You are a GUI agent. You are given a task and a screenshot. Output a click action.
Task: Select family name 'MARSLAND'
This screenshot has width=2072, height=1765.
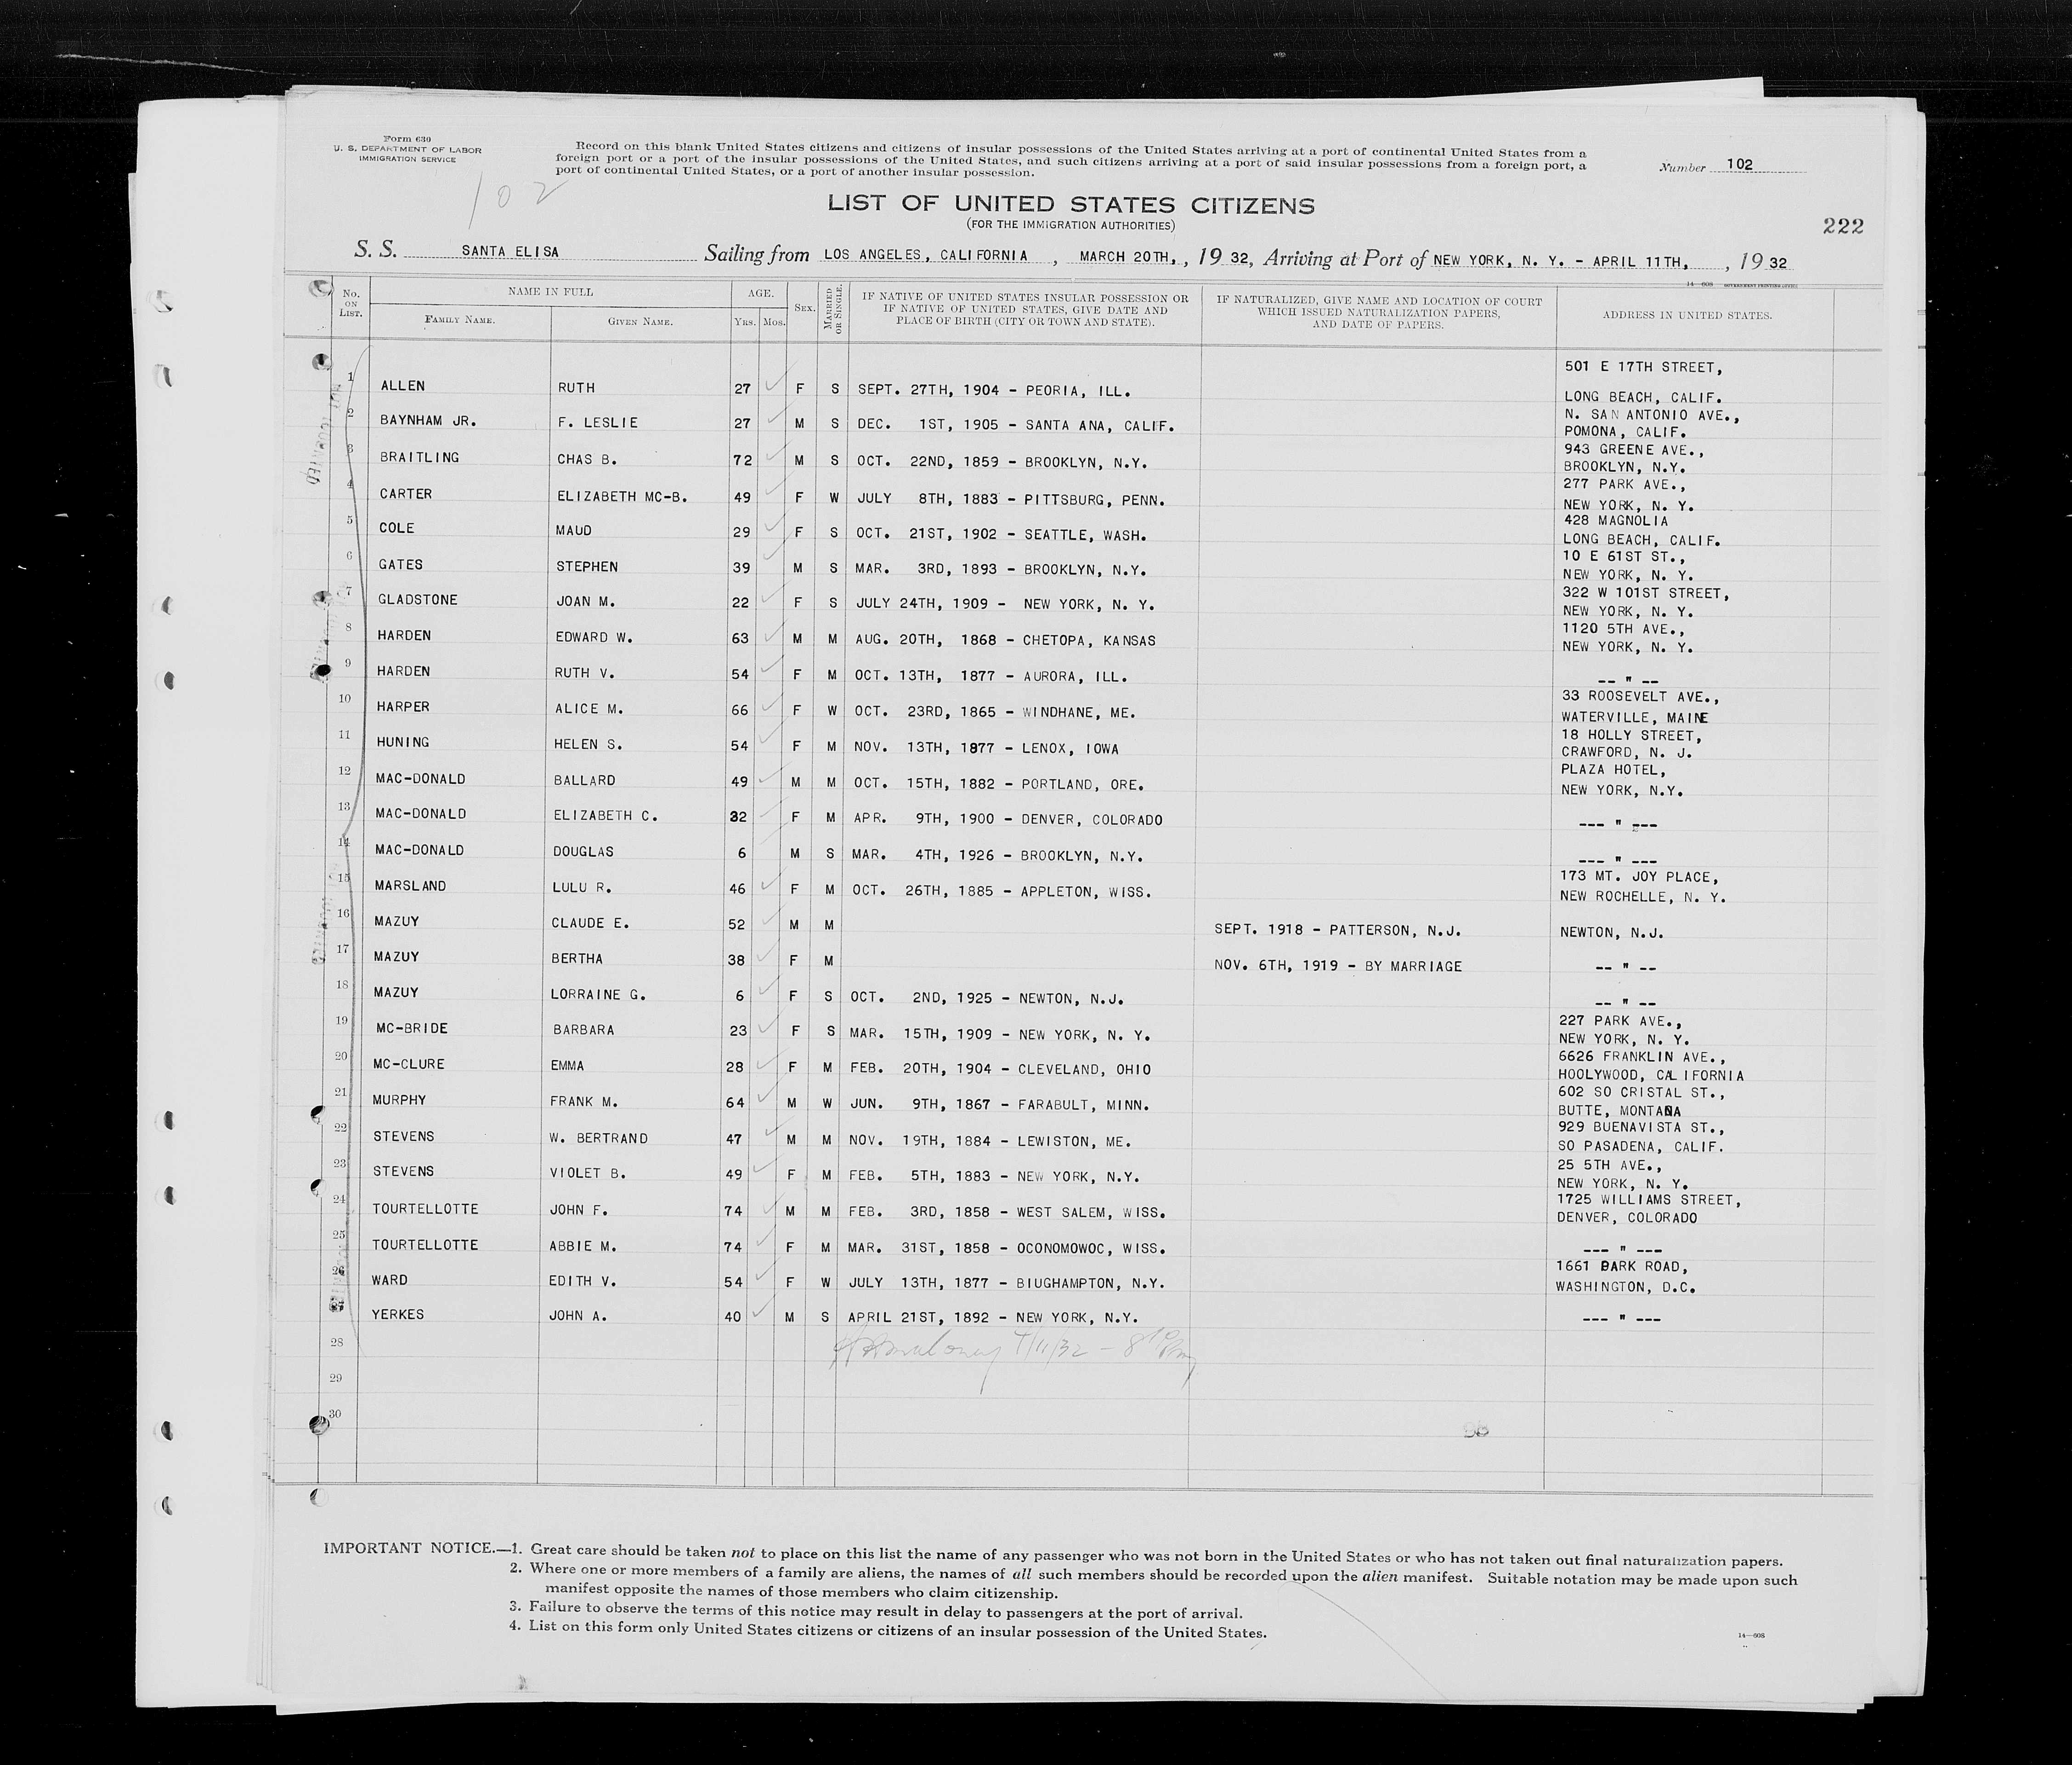410,886
